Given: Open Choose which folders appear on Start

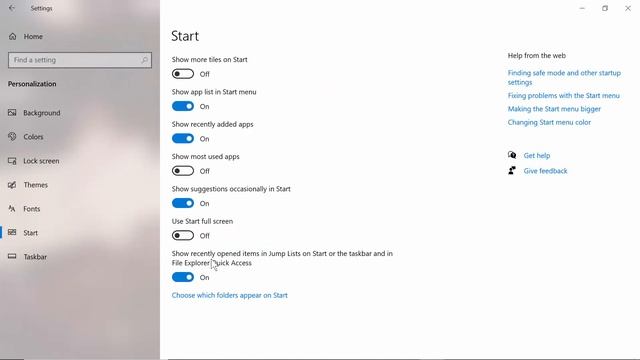Looking at the screenshot, I should (229, 295).
